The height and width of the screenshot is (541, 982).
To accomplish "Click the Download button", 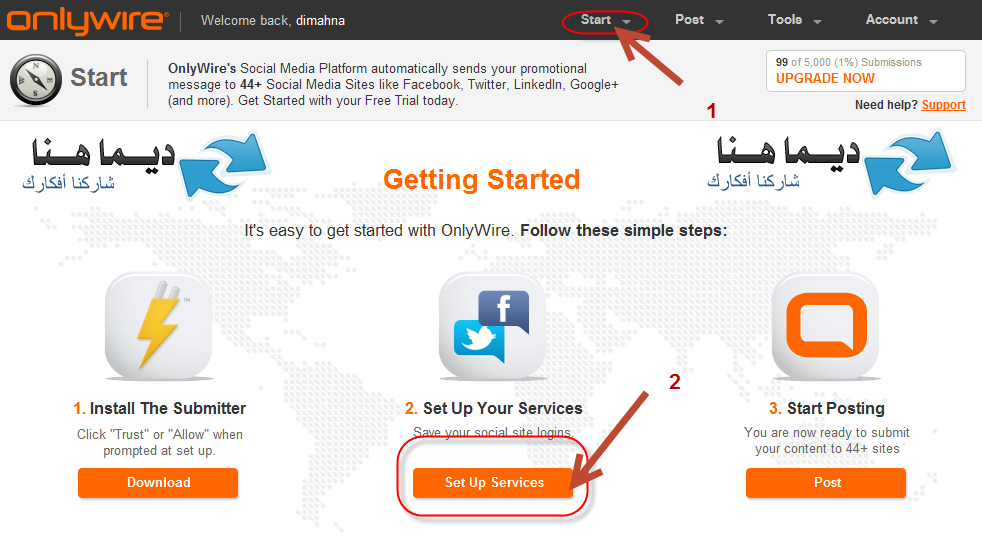I will tap(158, 483).
